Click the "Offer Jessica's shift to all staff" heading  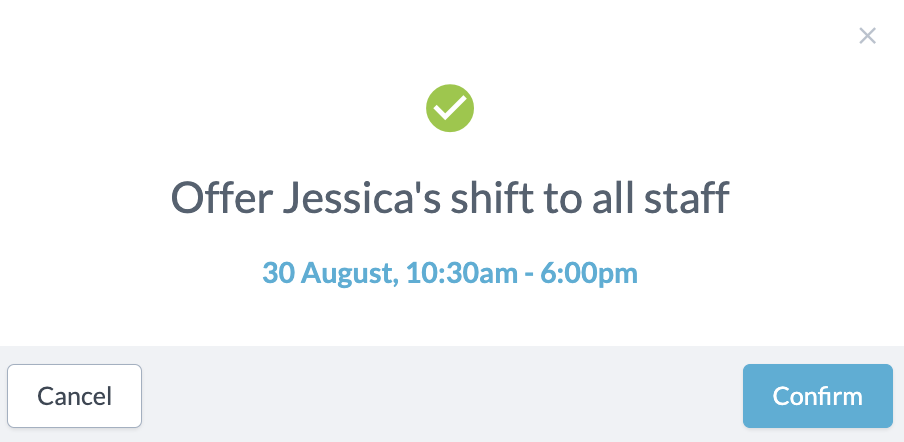(450, 198)
